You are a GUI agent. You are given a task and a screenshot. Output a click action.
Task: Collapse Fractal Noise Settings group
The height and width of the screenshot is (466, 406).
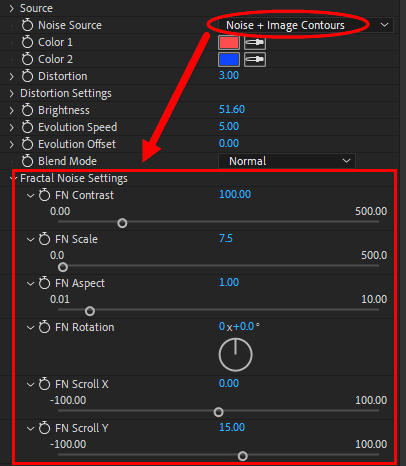(x=12, y=178)
